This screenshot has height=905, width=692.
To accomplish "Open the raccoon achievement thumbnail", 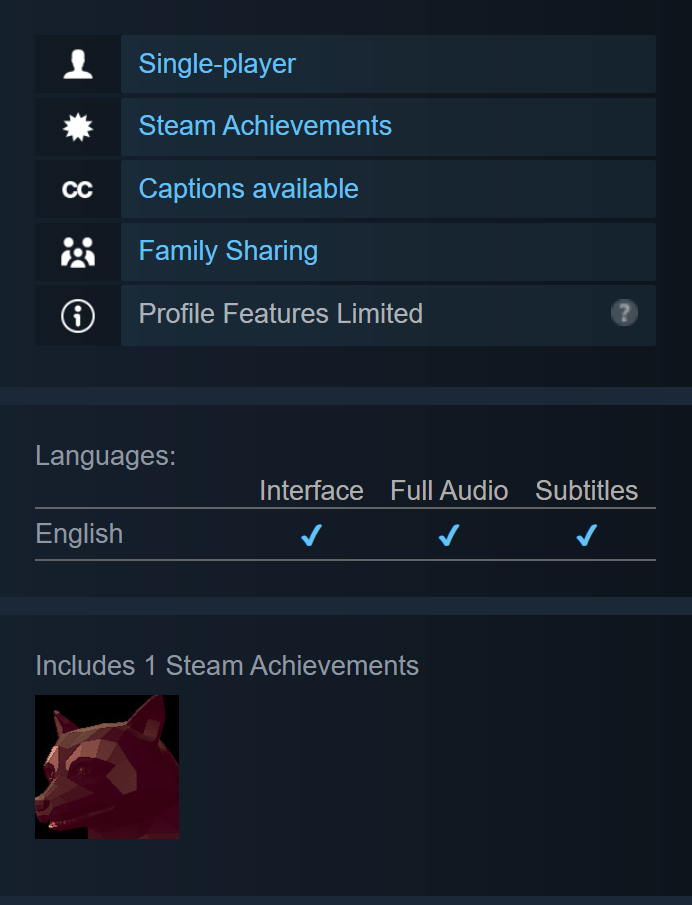I will (x=107, y=767).
